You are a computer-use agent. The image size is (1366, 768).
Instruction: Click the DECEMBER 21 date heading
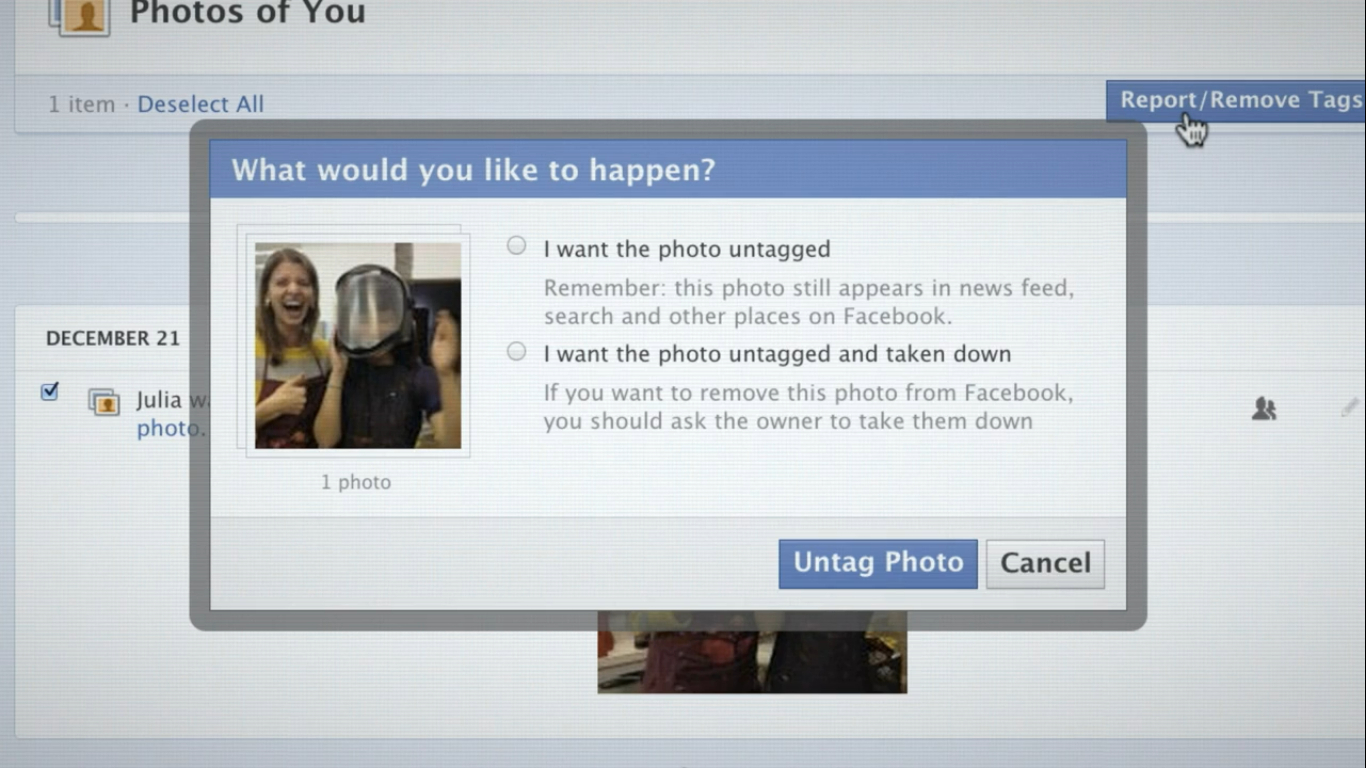[113, 338]
